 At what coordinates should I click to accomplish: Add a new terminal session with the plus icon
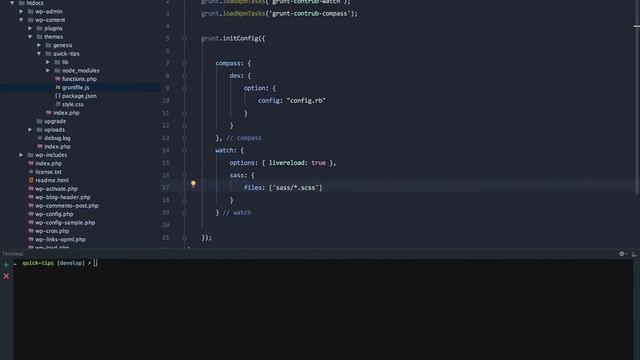[6, 264]
